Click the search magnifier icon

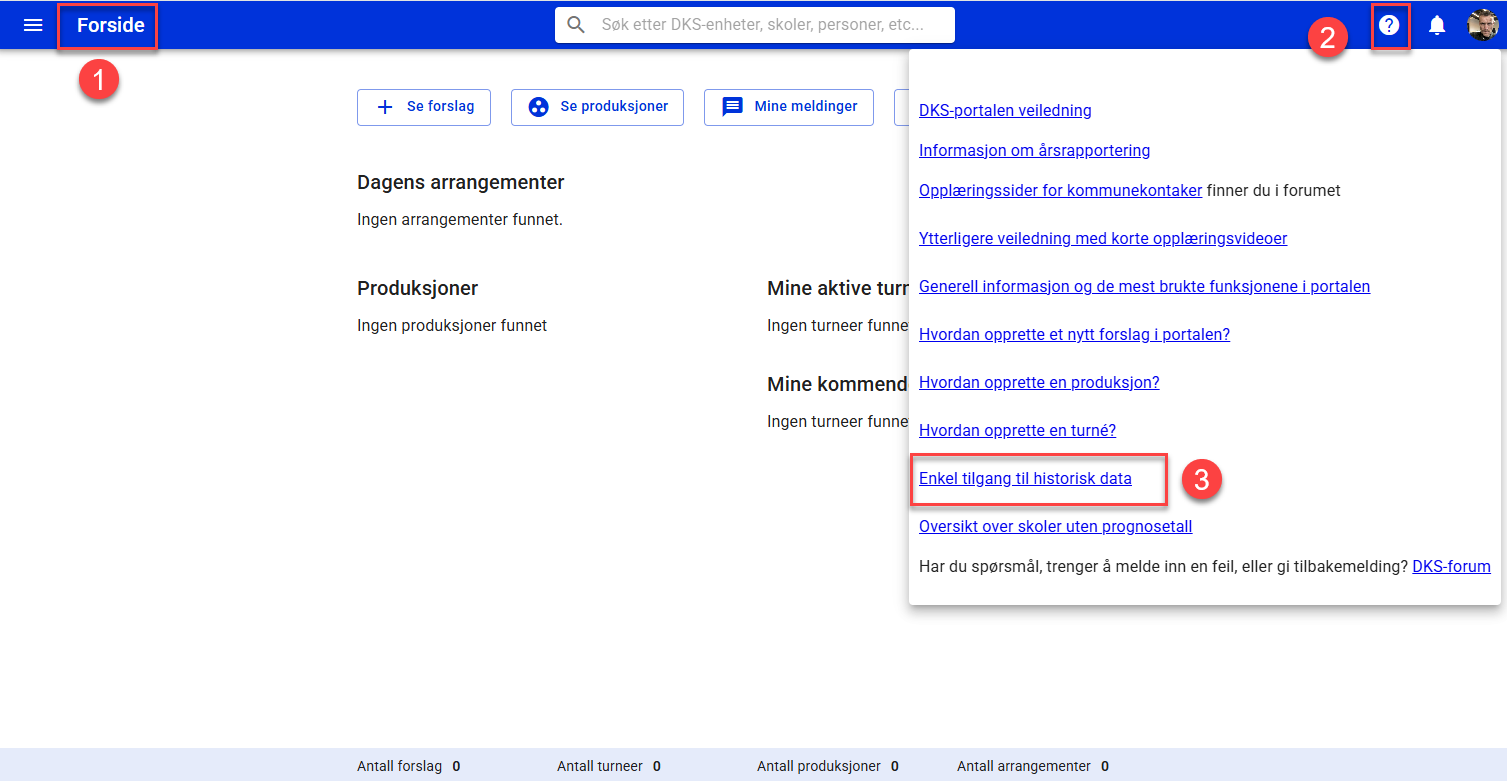coord(576,25)
